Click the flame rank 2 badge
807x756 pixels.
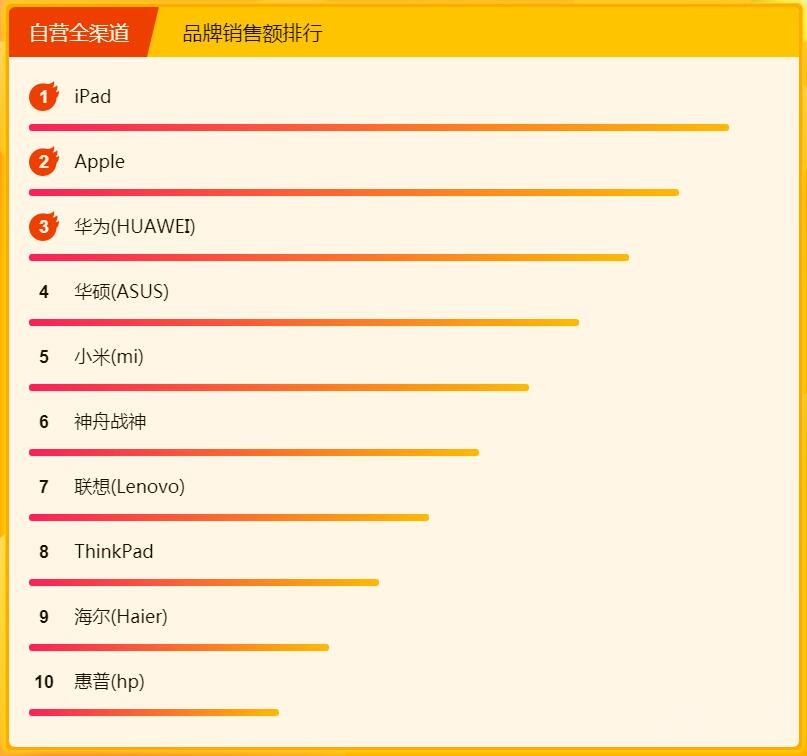coord(44,162)
